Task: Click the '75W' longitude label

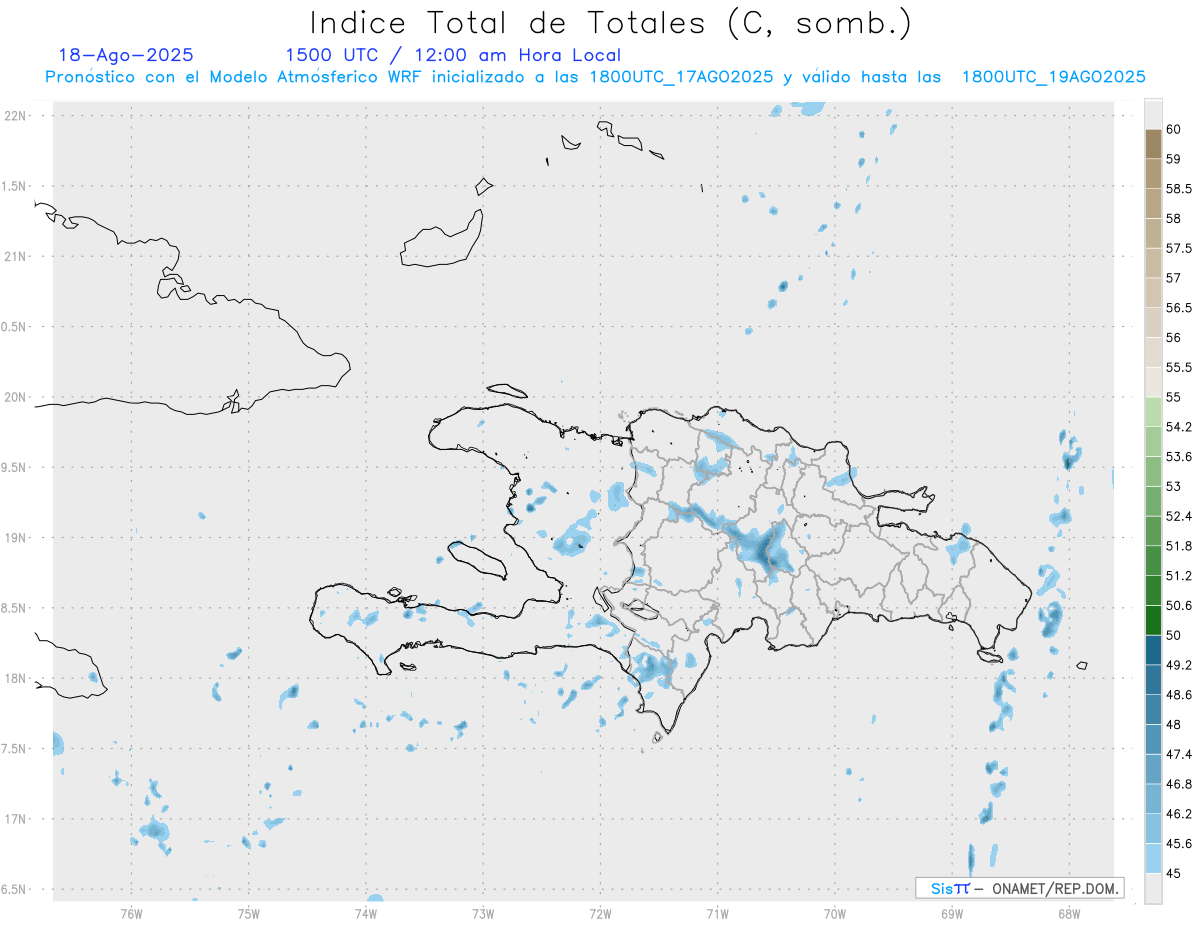Action: pos(249,913)
